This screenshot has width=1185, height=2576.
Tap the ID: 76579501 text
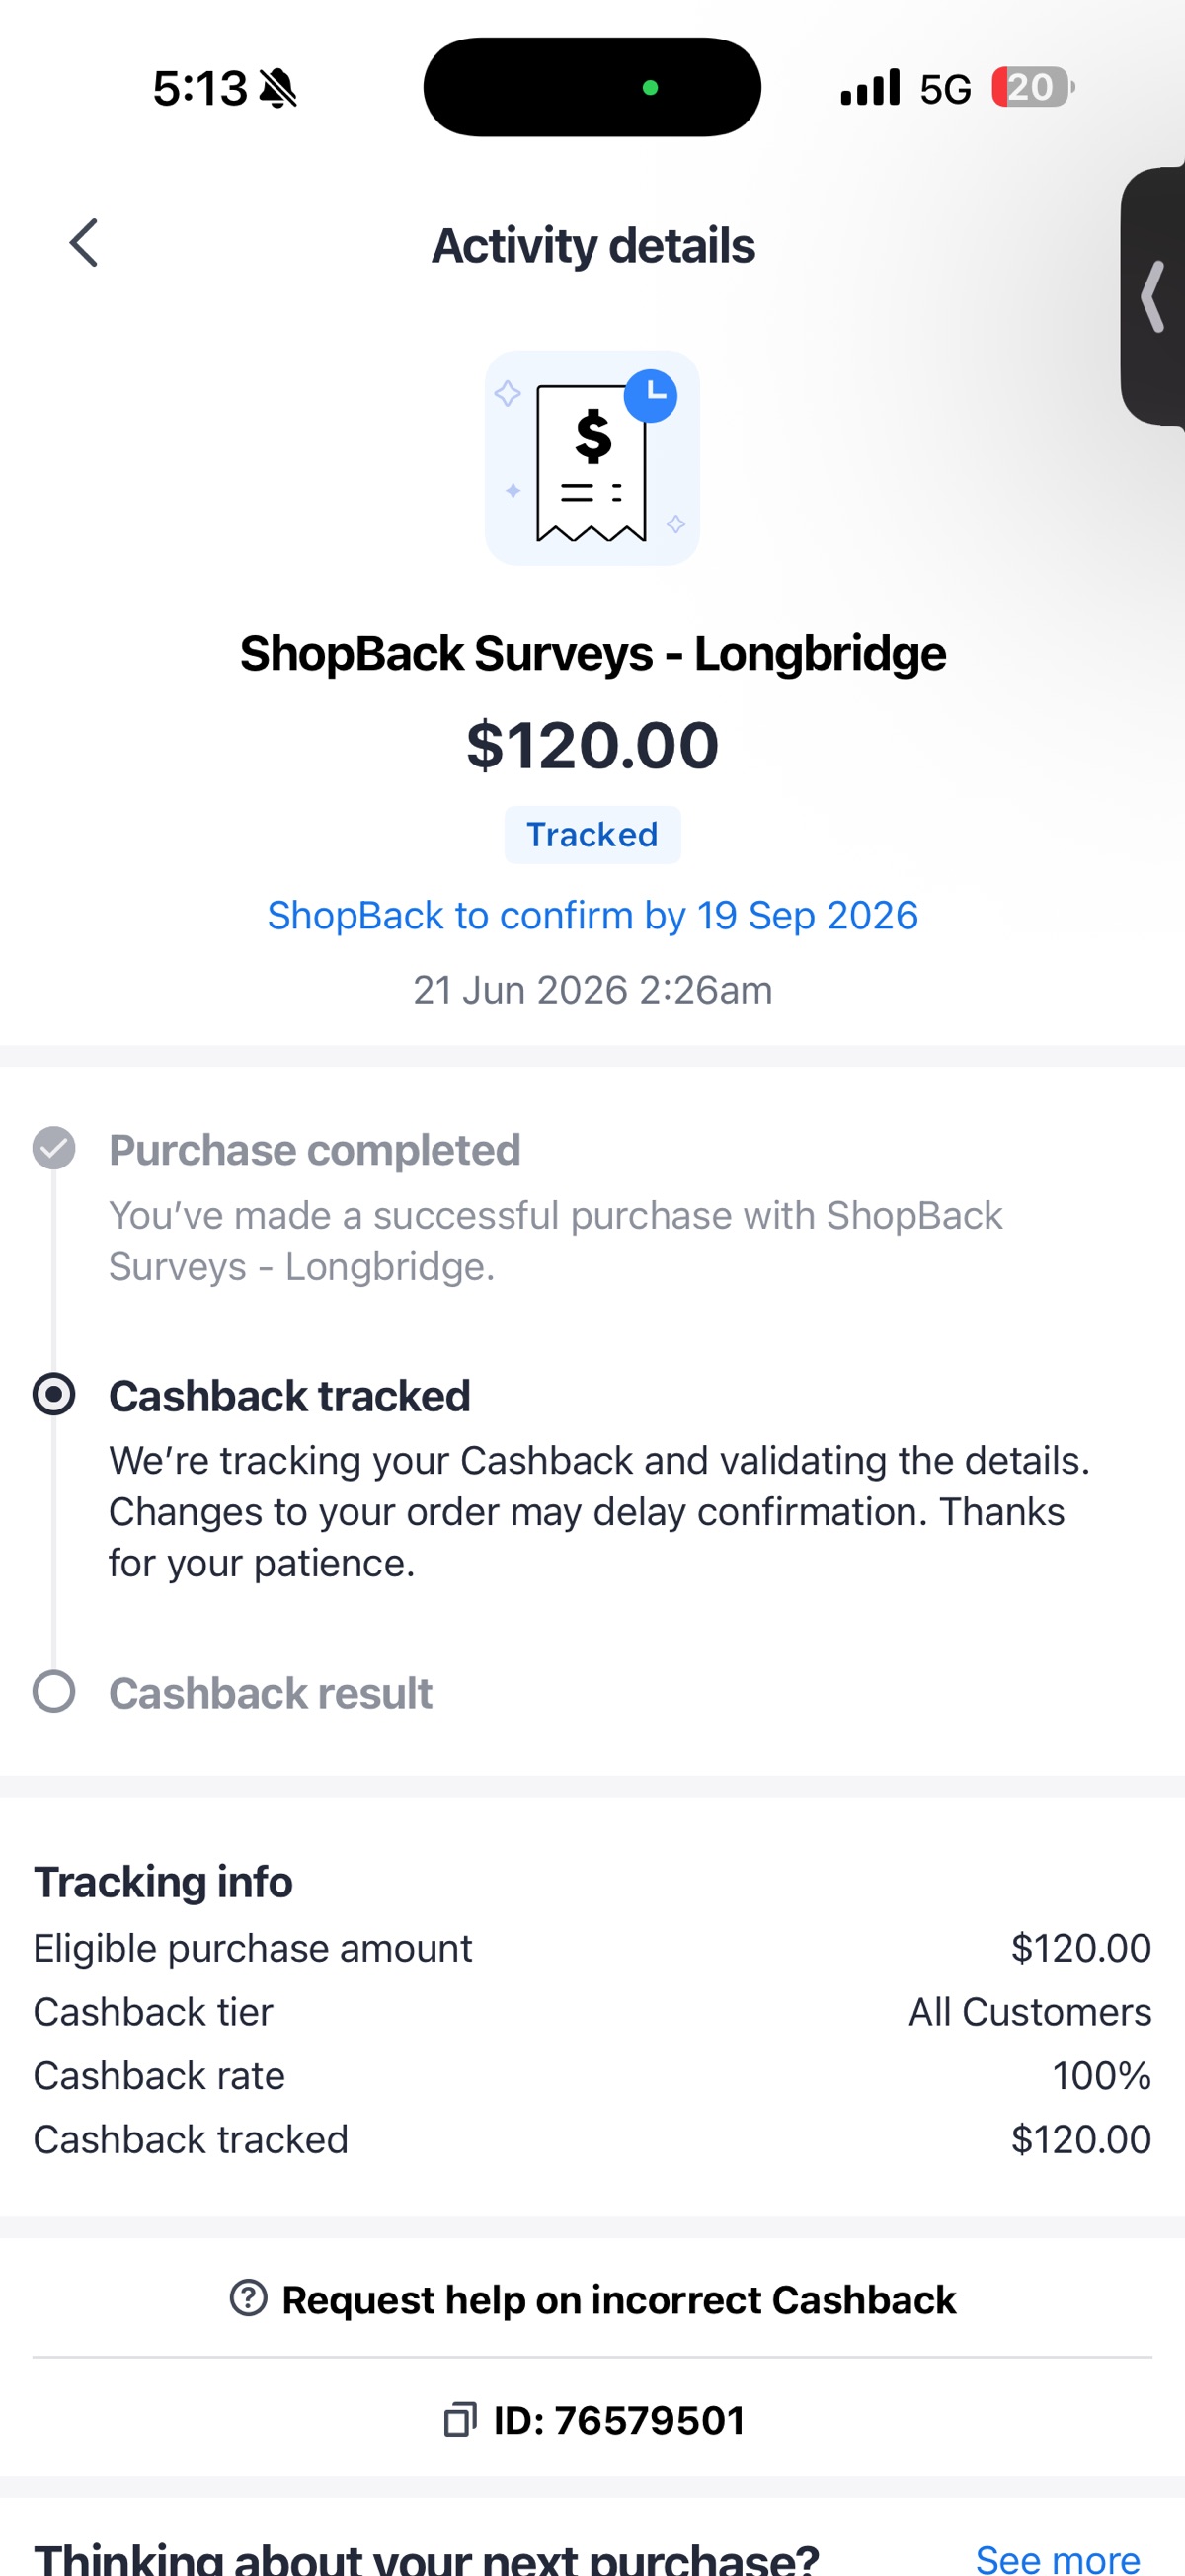coord(619,2421)
